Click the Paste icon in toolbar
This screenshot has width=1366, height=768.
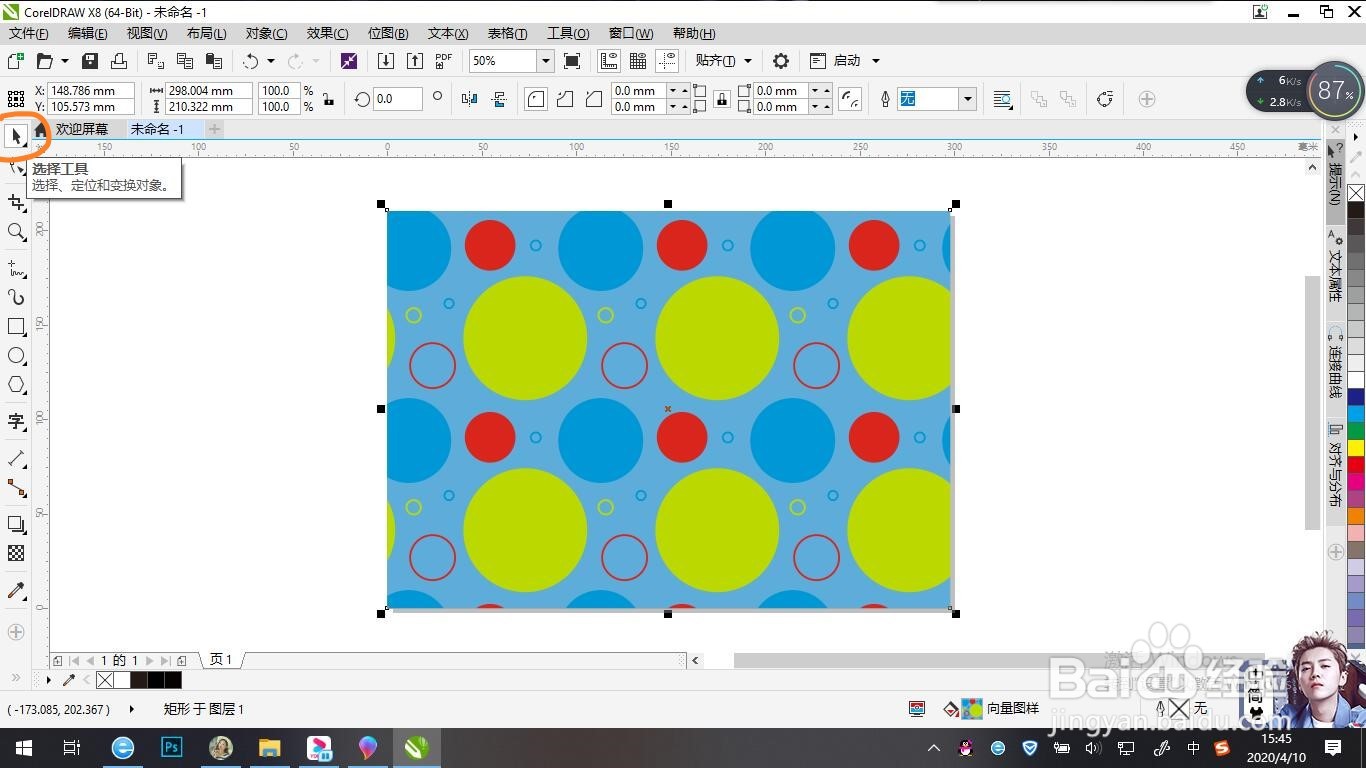(213, 61)
